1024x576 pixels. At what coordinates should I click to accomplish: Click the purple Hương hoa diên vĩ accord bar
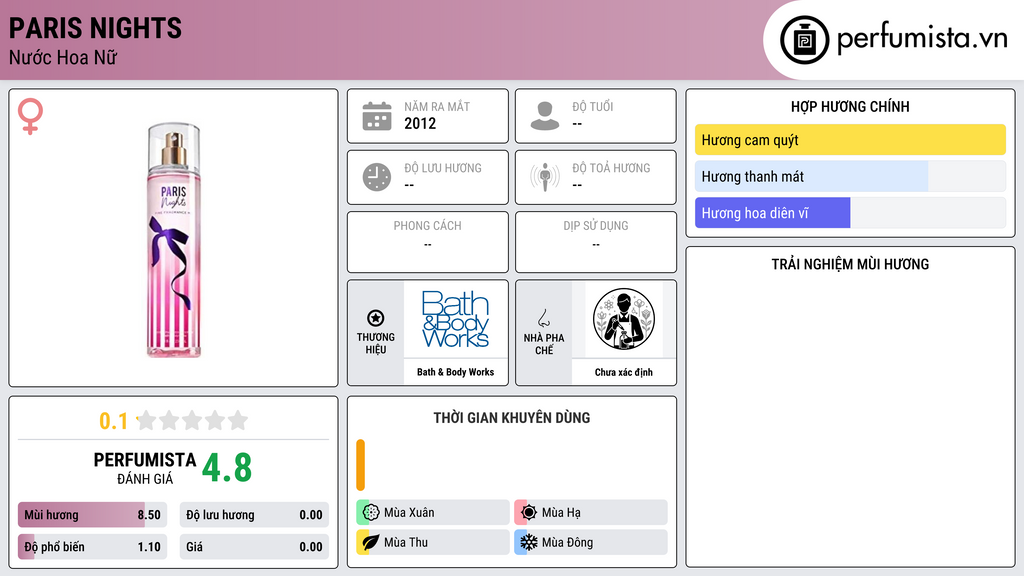coord(850,213)
